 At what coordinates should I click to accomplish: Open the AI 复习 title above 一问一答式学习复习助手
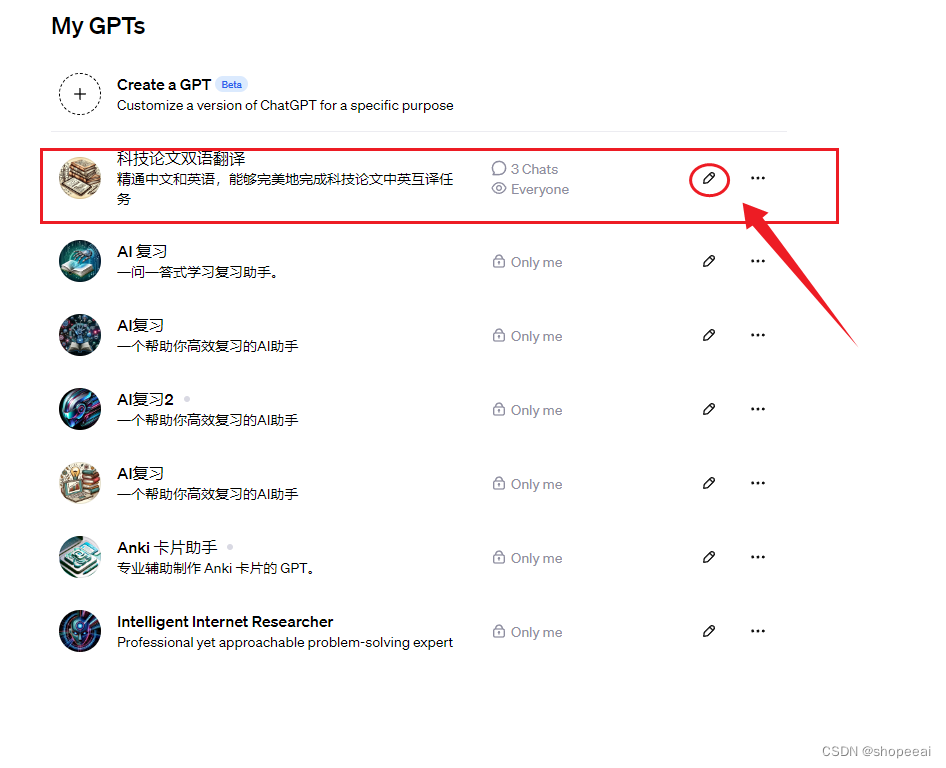click(x=142, y=252)
